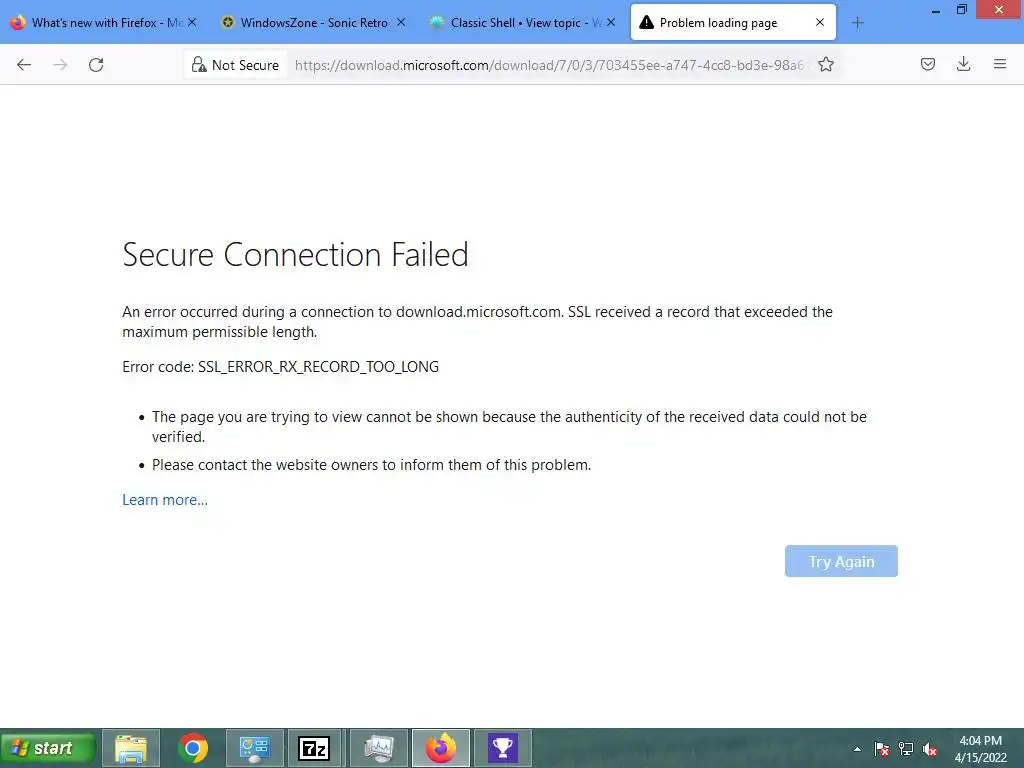This screenshot has height=768, width=1024.
Task: Mute or unmute the volume tray icon
Action: [x=930, y=749]
